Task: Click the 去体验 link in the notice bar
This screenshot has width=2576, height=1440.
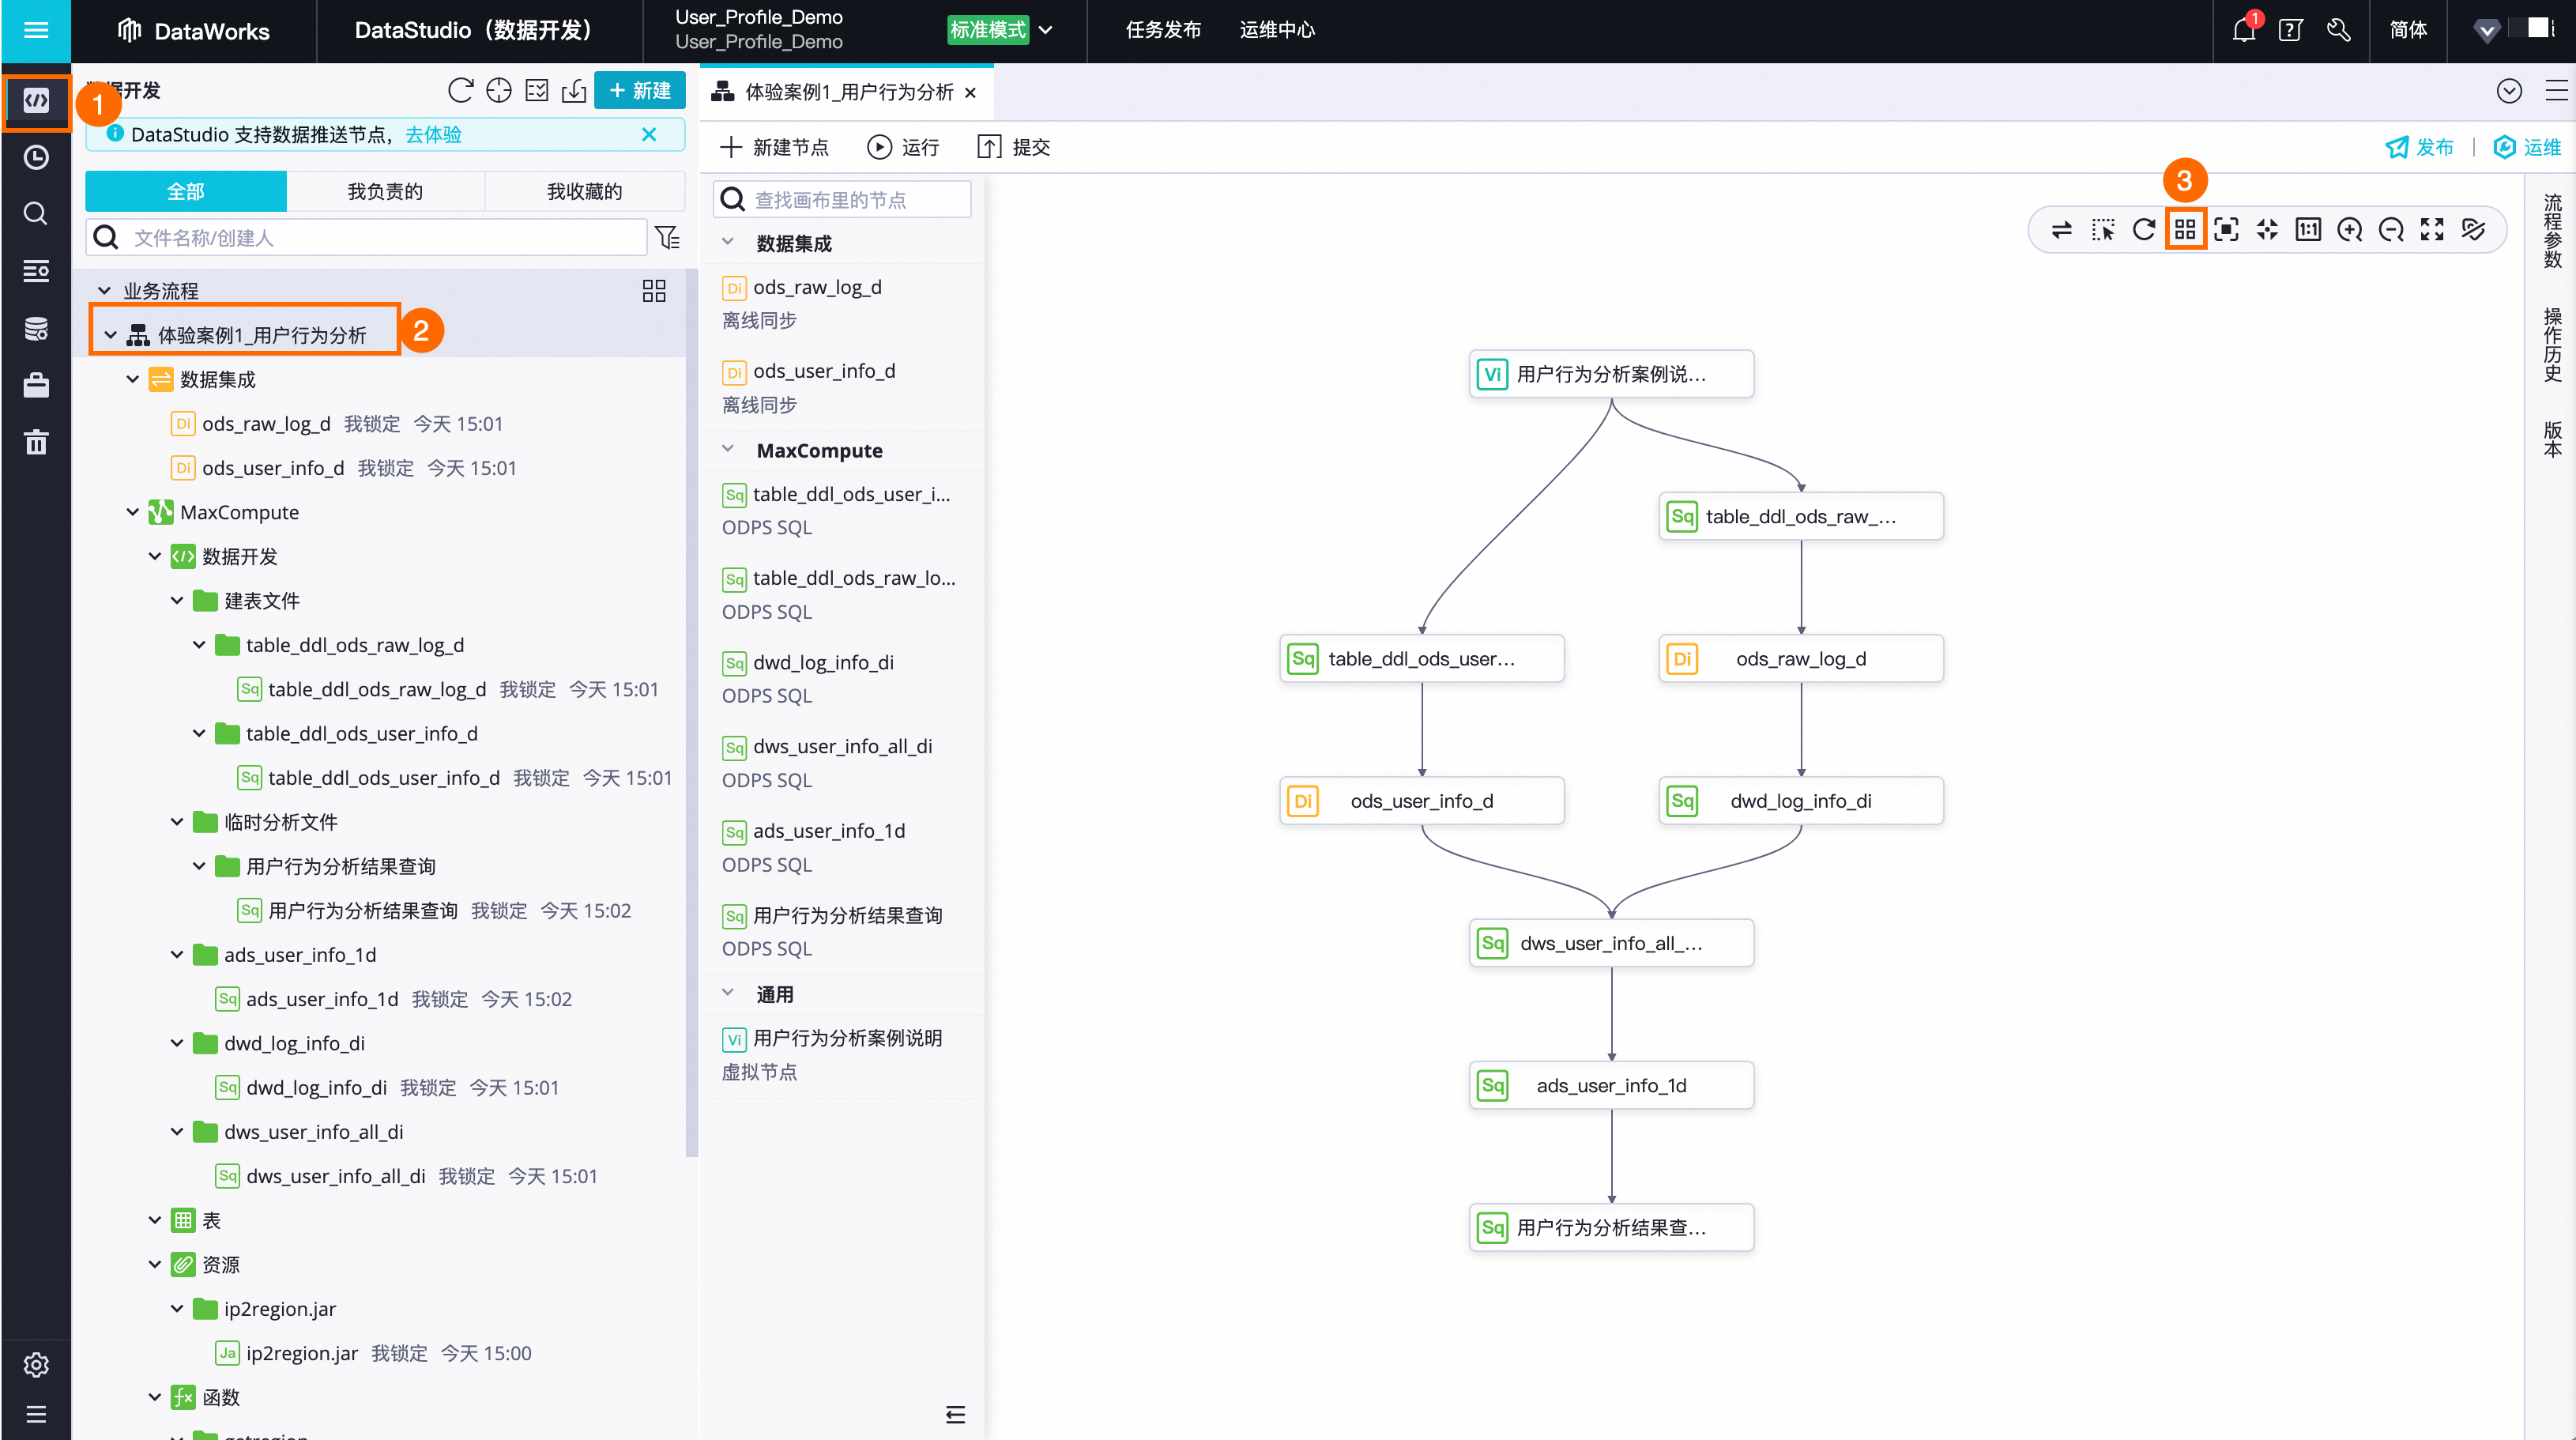Action: pos(434,134)
